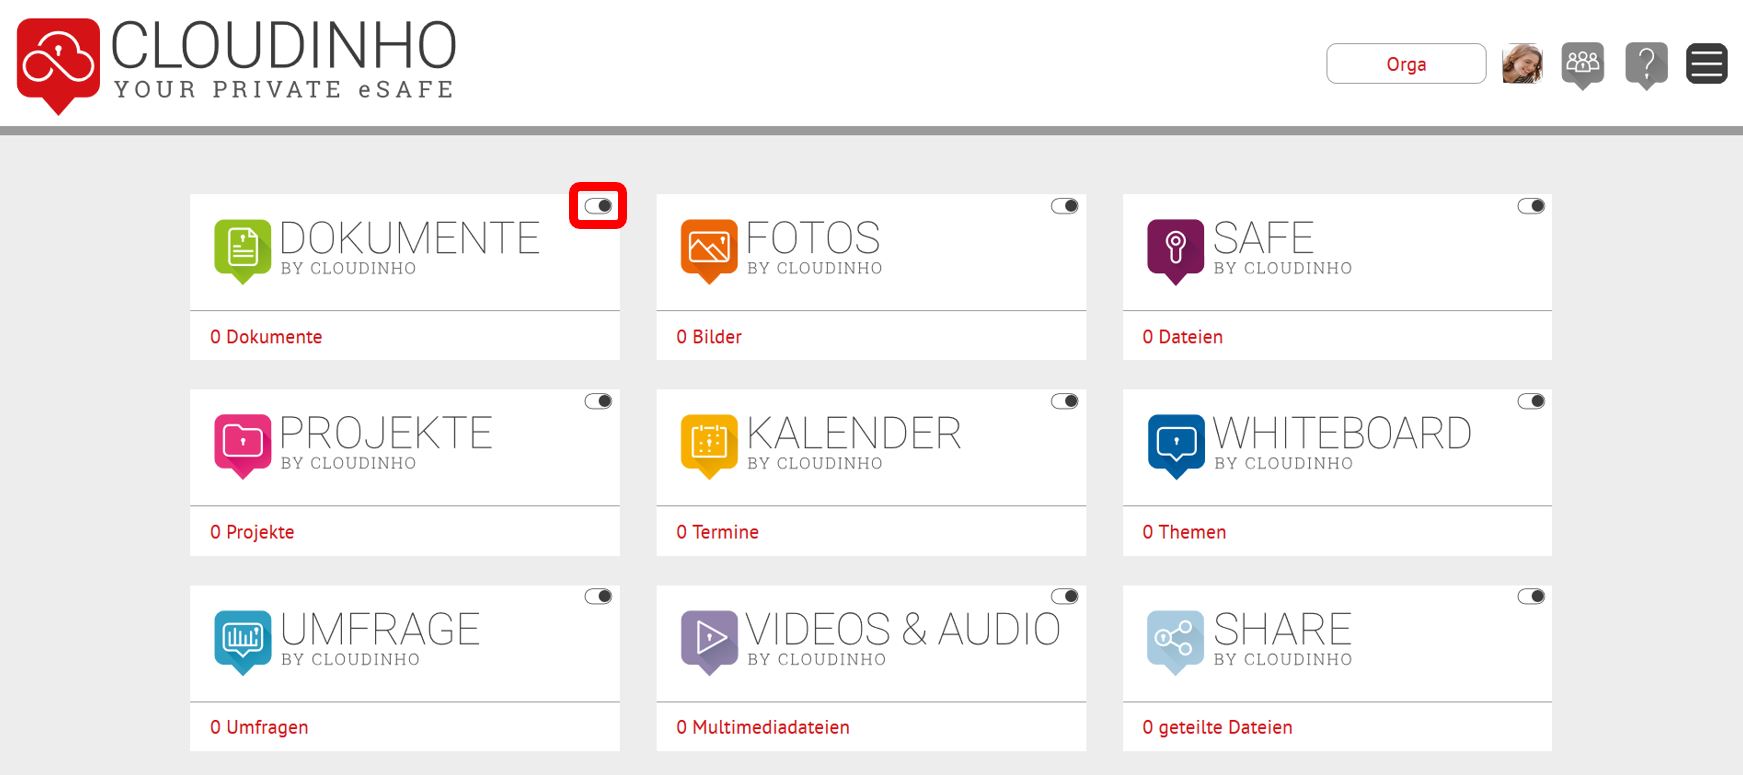Click the user profile photo
This screenshot has height=775, width=1743.
click(1522, 64)
